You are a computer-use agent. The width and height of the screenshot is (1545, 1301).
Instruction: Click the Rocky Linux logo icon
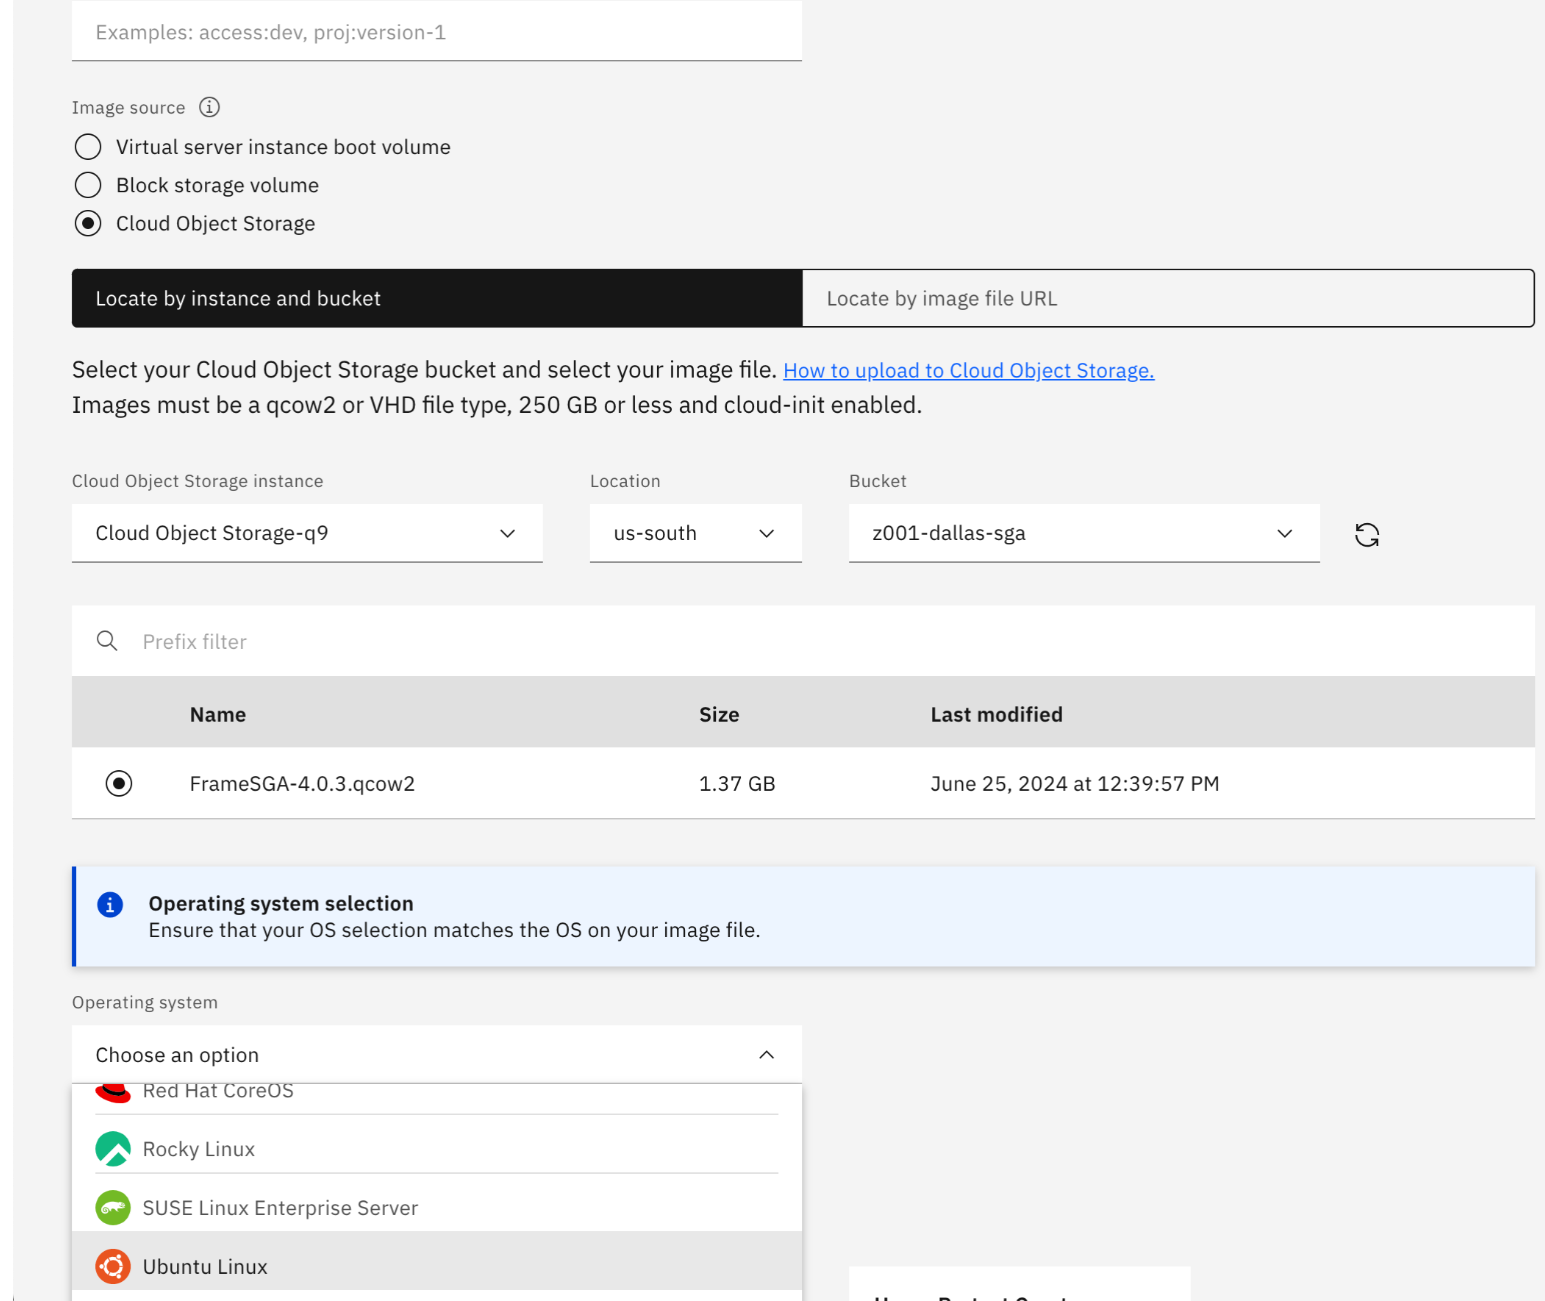point(113,1149)
